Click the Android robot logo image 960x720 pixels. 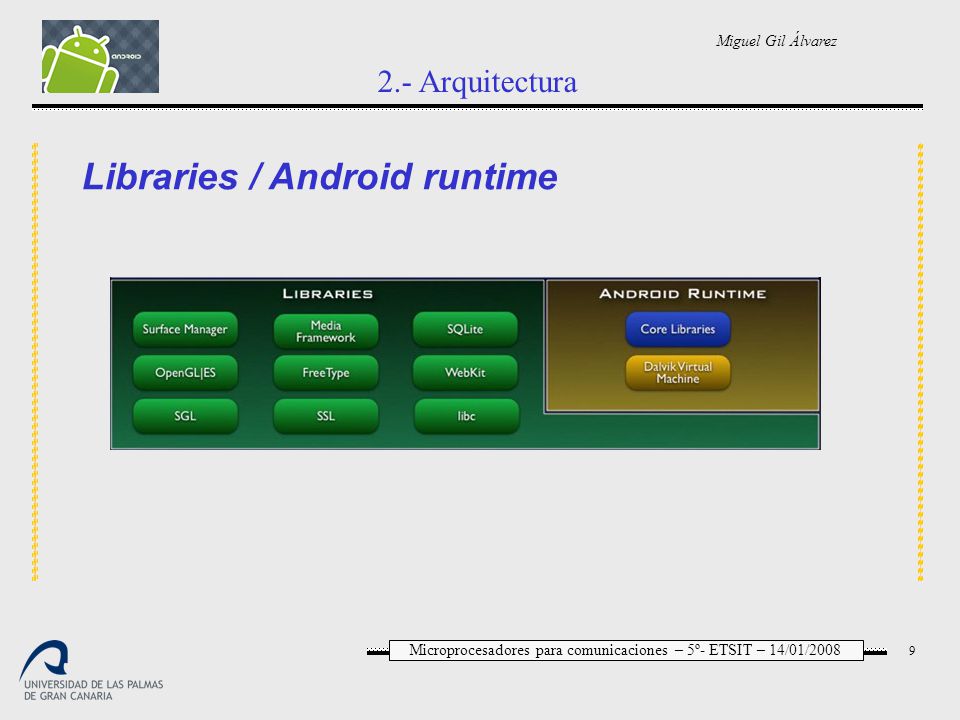coord(100,56)
